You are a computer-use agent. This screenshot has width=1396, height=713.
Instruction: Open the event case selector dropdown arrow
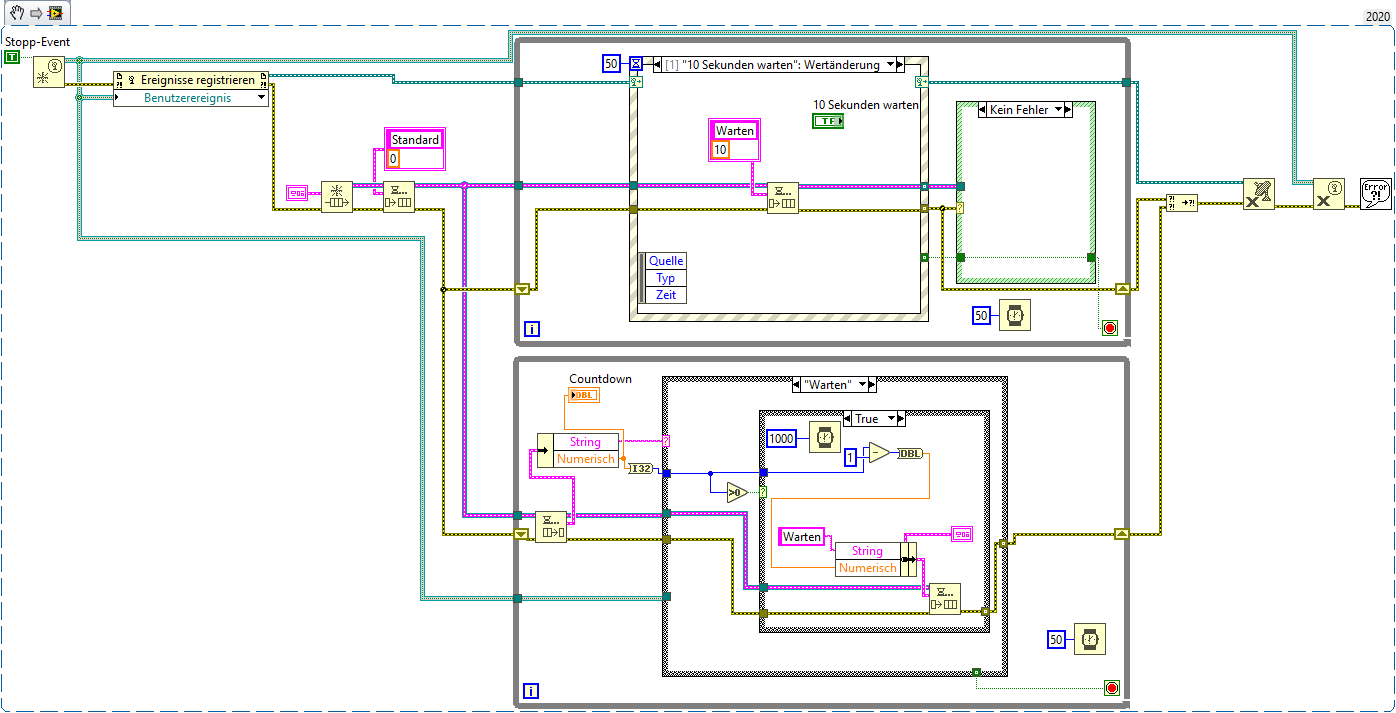click(x=889, y=64)
